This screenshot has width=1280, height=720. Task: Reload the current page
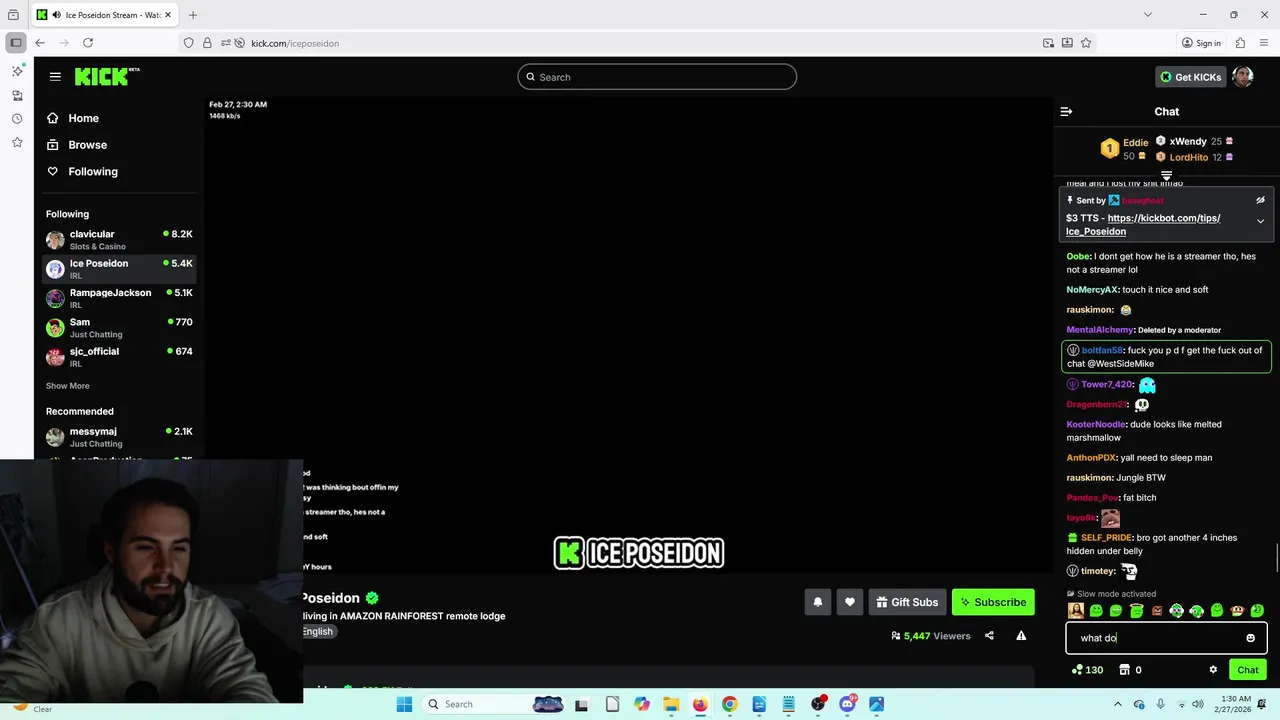coord(88,43)
